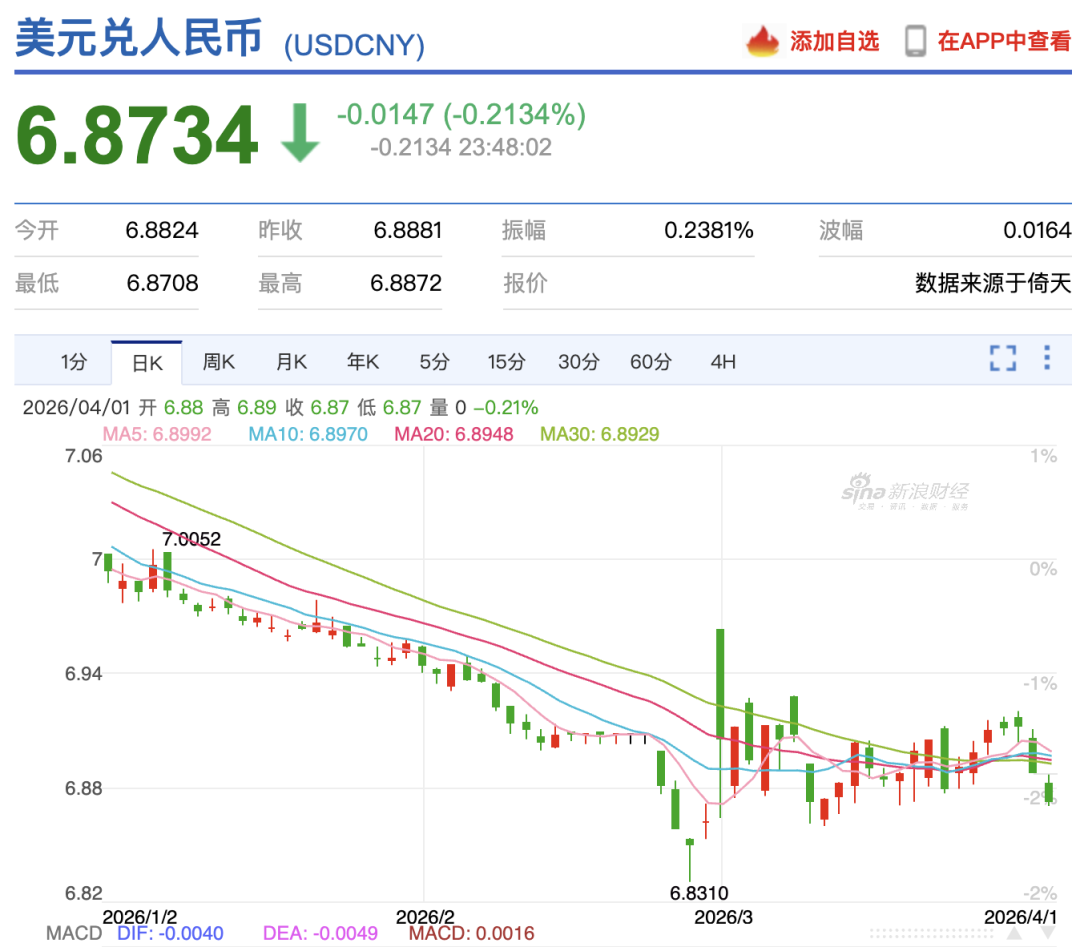Switch to the 周K weekly tab

click(x=218, y=362)
